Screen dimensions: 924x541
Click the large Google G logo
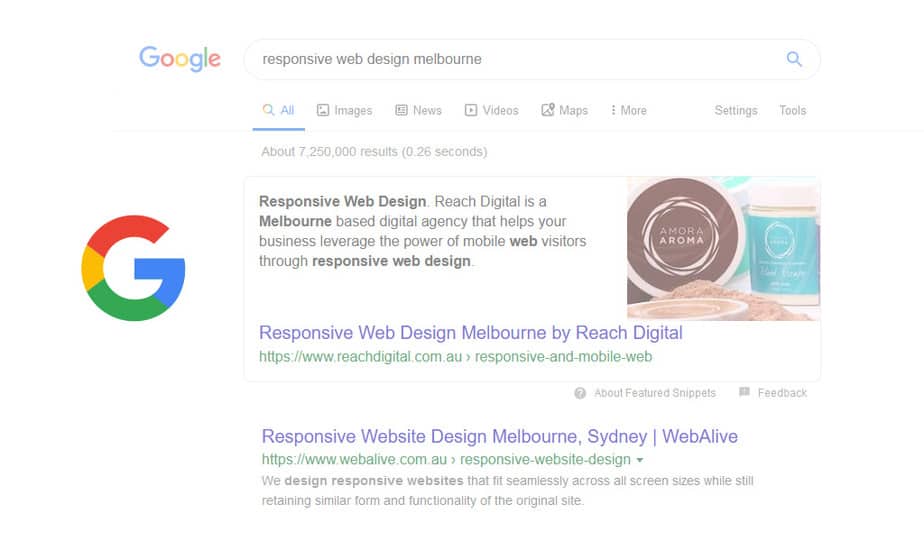tap(134, 268)
